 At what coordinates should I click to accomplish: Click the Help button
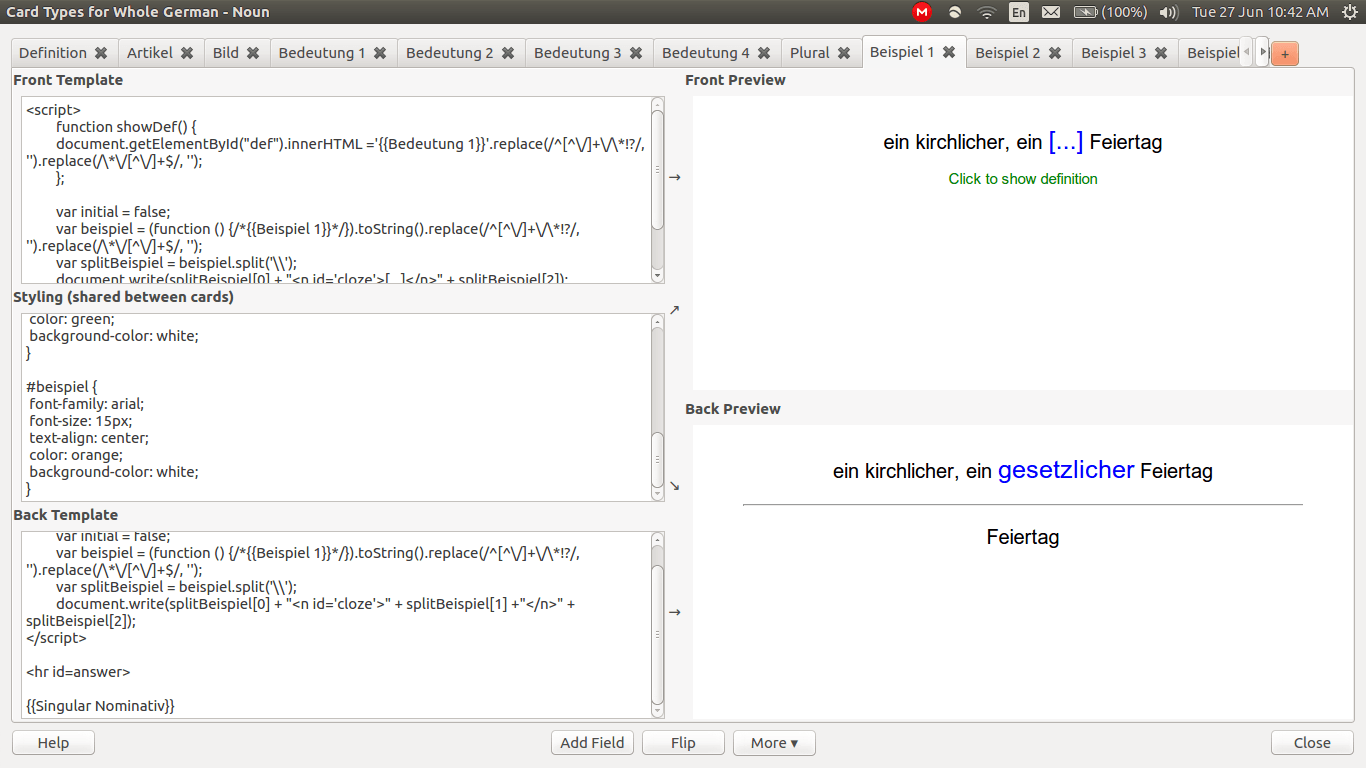pyautogui.click(x=53, y=743)
